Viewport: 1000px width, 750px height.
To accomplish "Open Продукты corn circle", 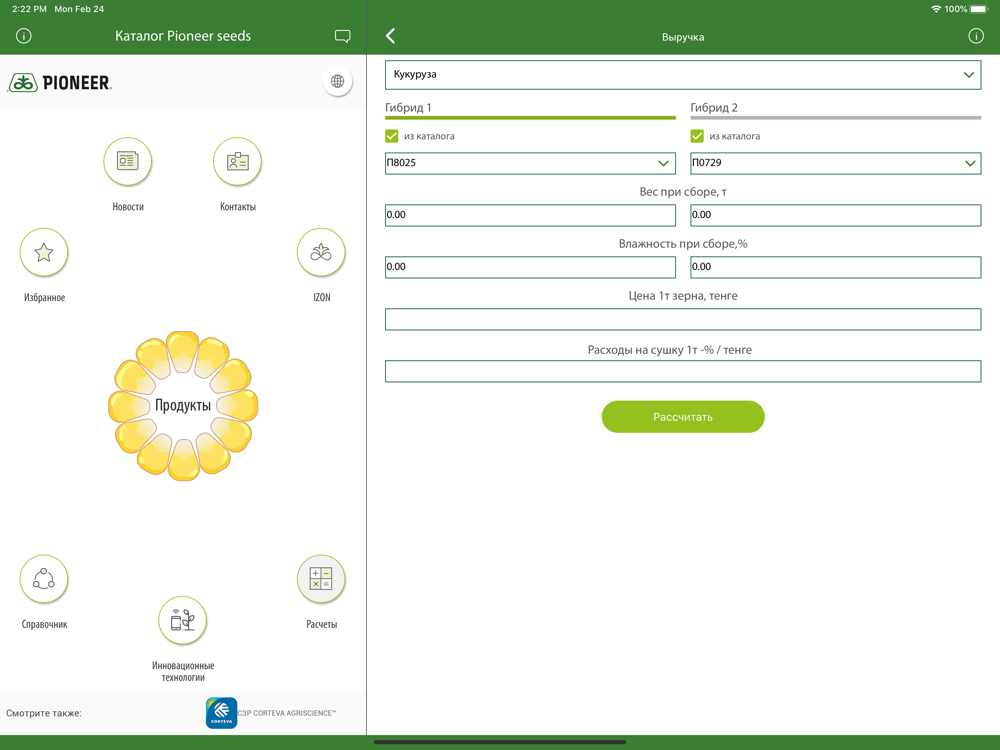I will click(x=183, y=405).
